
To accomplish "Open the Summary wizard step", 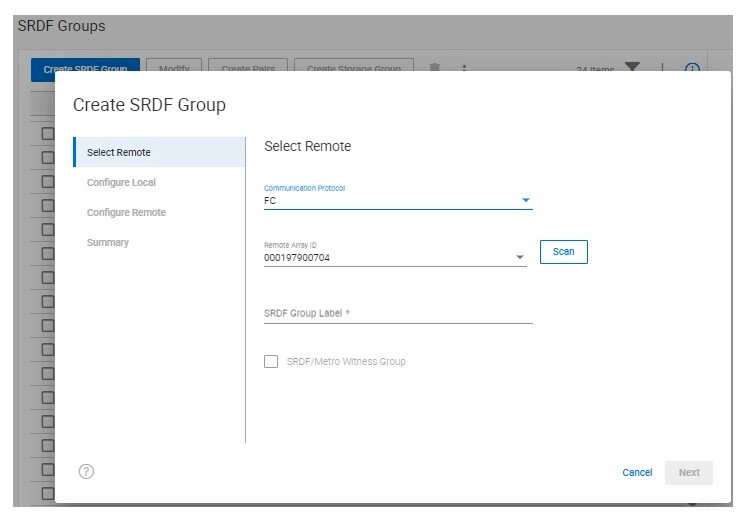I will coord(108,243).
